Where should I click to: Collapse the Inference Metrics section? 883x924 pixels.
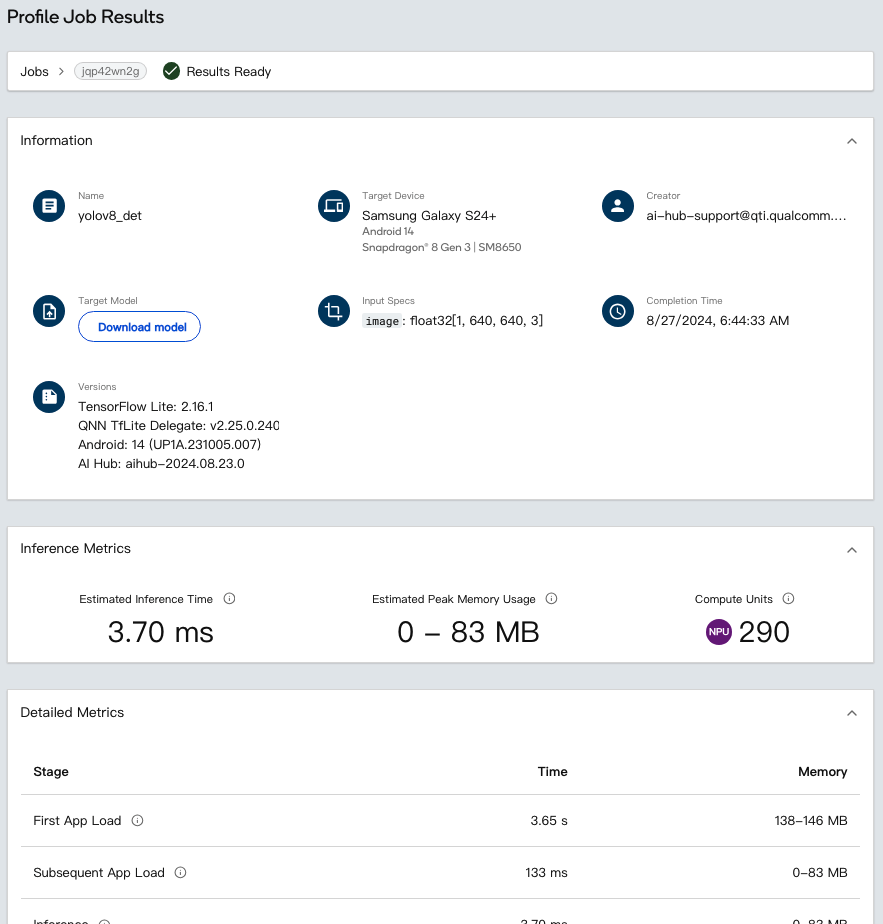pos(852,550)
